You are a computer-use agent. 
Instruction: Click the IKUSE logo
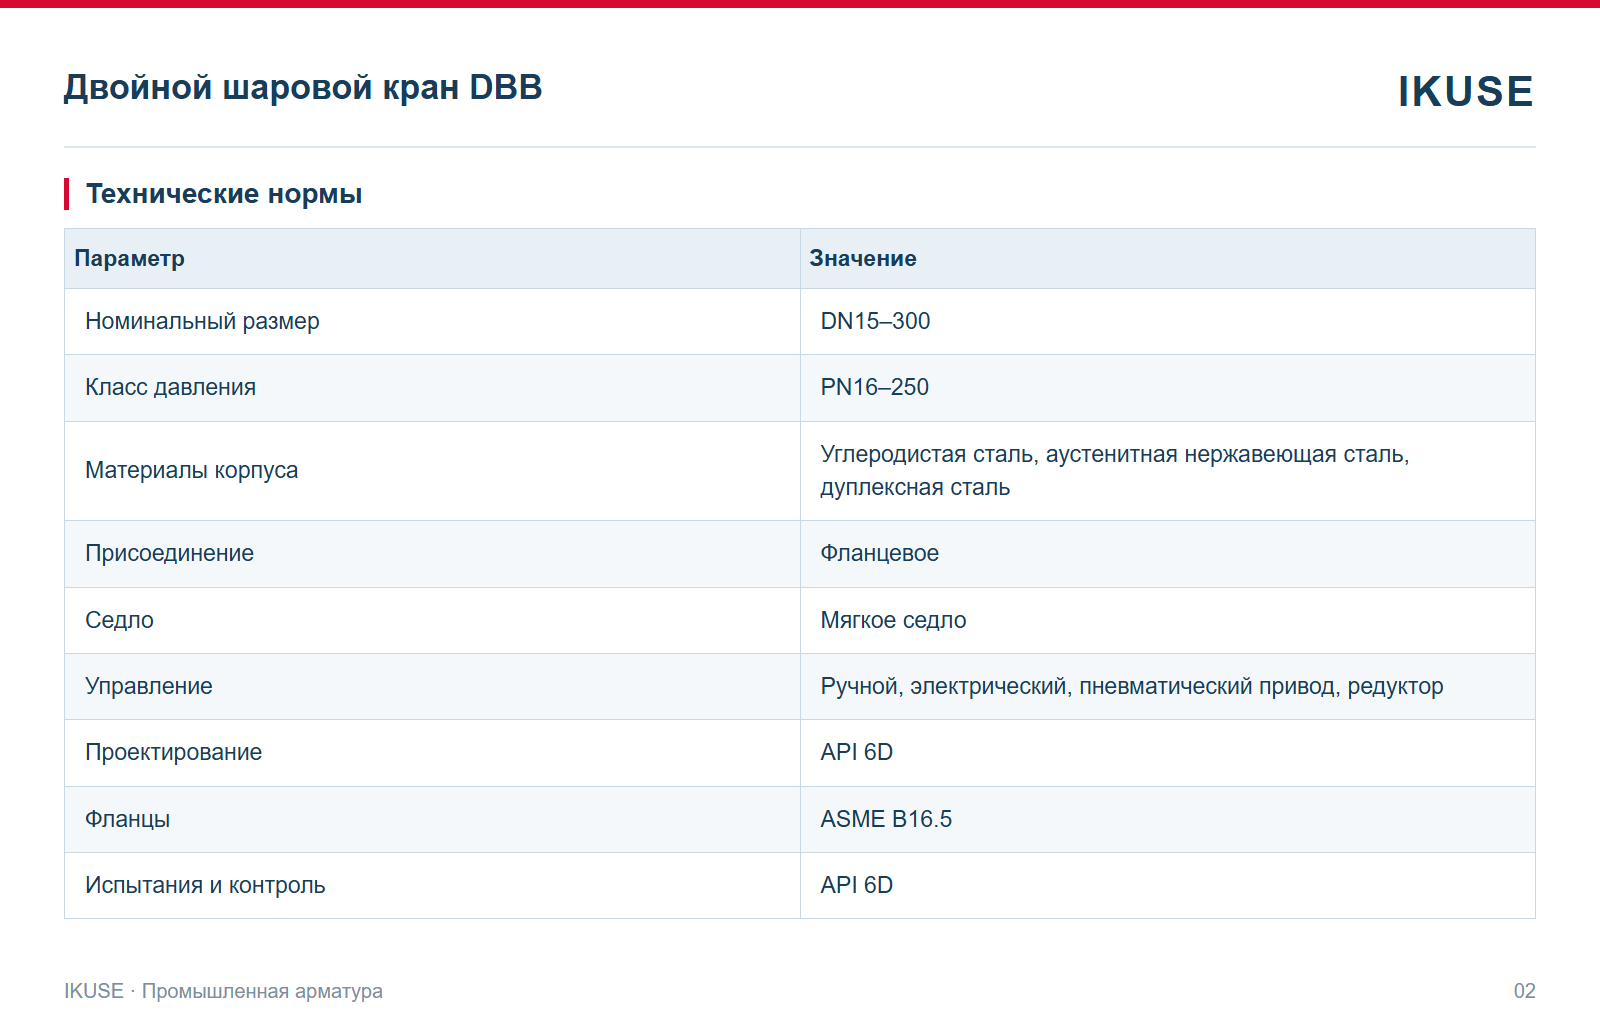coord(1465,91)
